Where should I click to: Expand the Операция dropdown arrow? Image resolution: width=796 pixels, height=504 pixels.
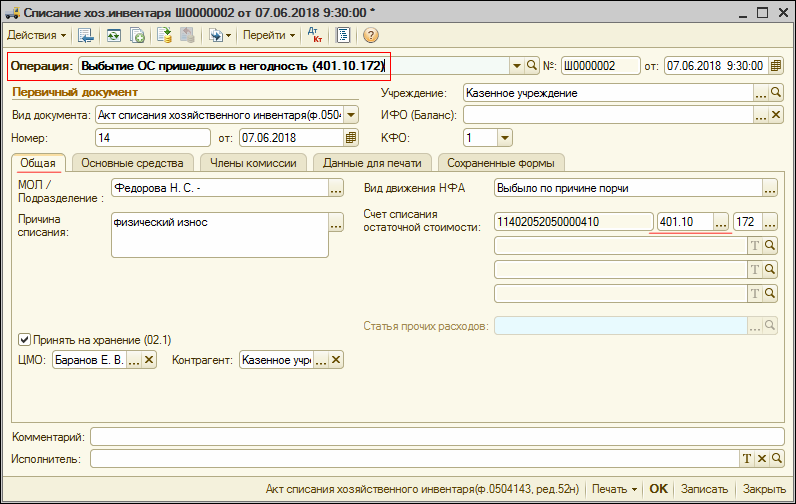click(x=517, y=66)
